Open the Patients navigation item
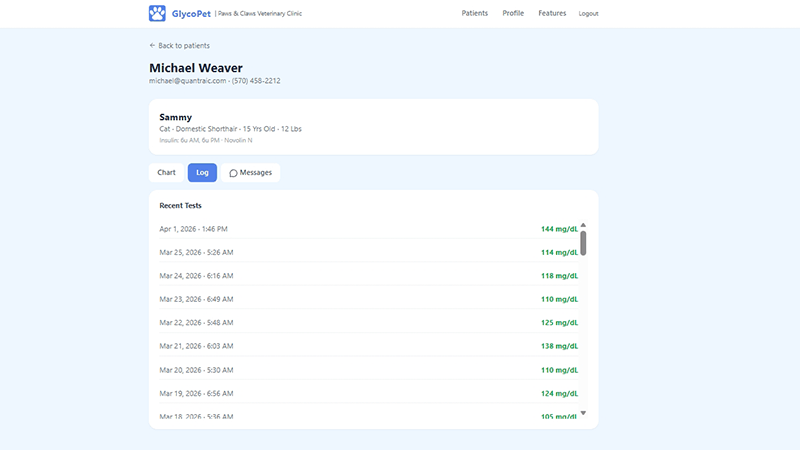Image resolution: width=800 pixels, height=450 pixels. pos(474,13)
